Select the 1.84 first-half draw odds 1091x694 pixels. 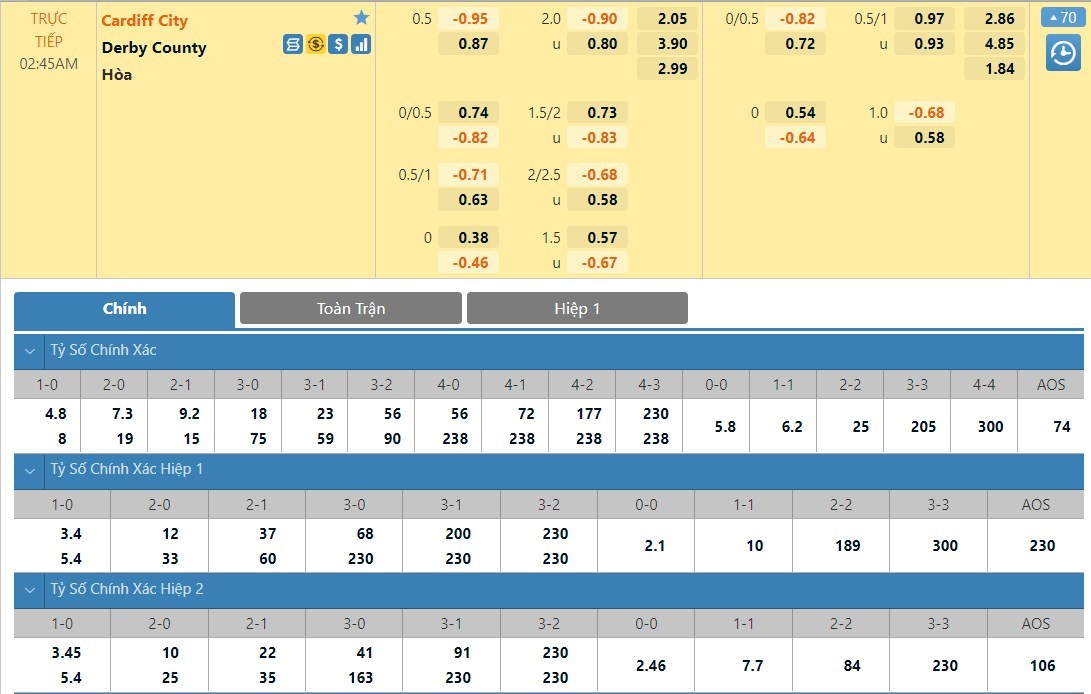995,69
